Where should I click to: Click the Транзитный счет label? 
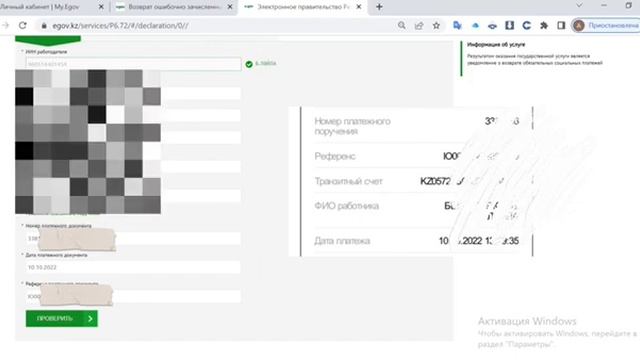tap(348, 181)
